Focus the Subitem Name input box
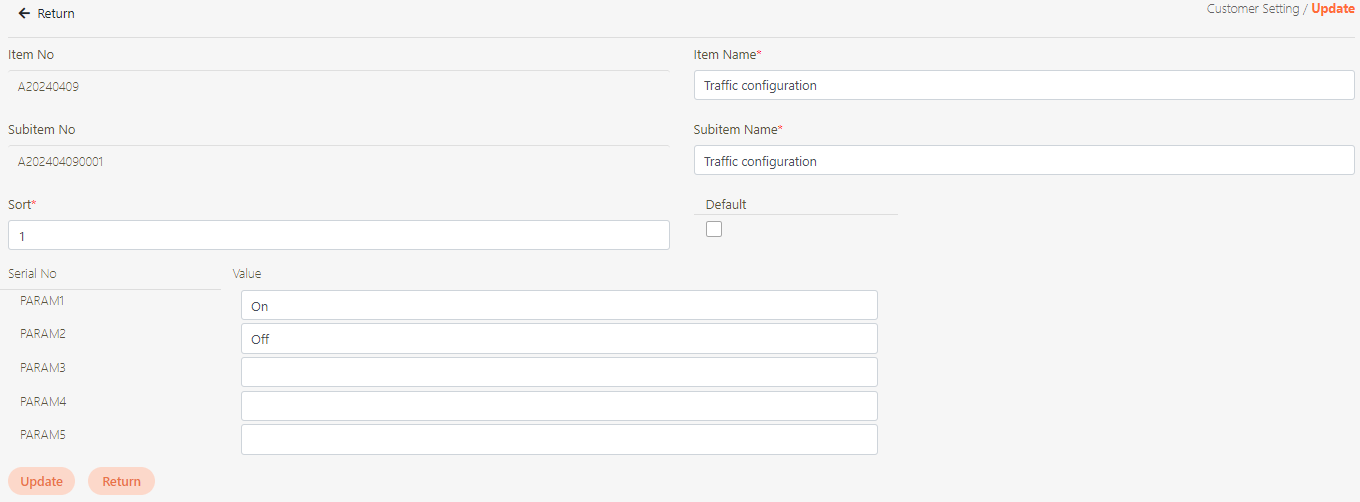 coord(1023,161)
